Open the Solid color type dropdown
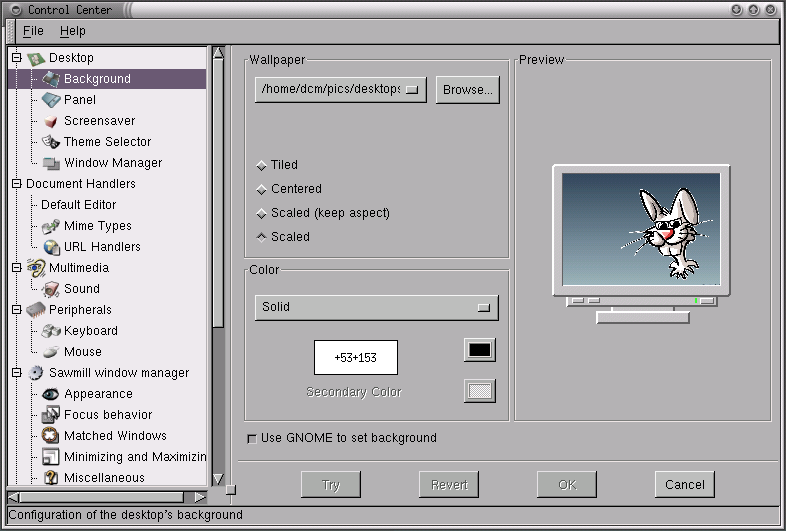The image size is (786, 531). pyautogui.click(x=376, y=307)
